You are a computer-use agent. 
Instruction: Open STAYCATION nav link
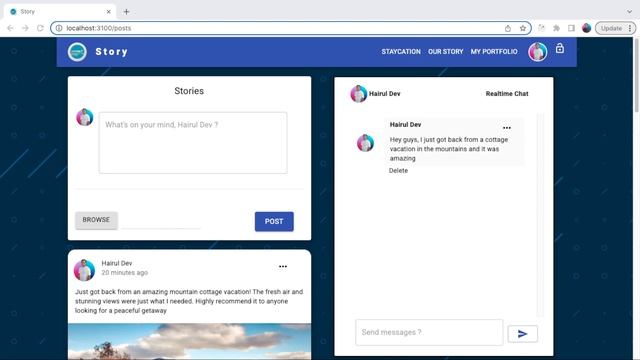point(401,52)
